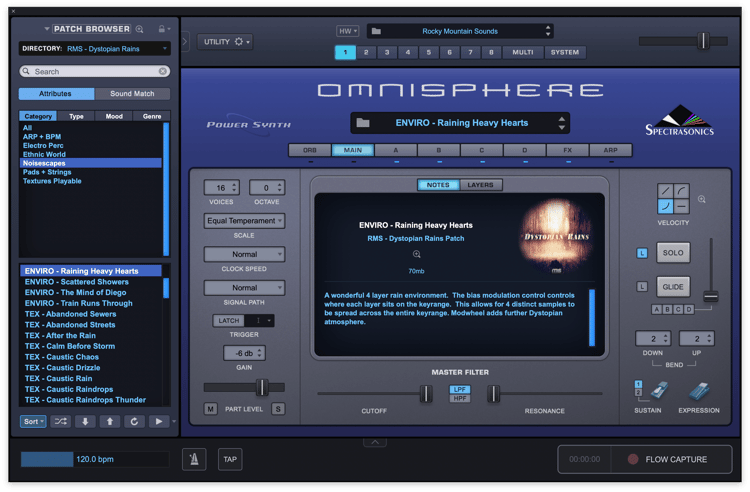Toggle the Glide button

[673, 287]
